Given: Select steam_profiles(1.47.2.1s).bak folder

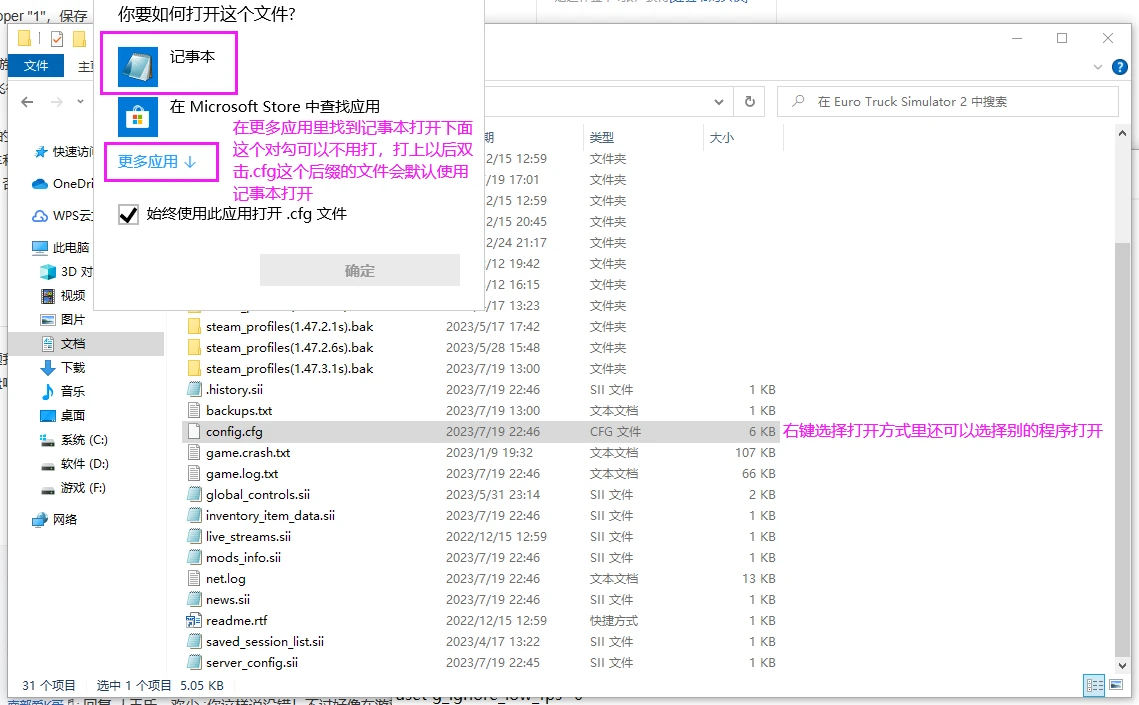Looking at the screenshot, I should (x=289, y=327).
